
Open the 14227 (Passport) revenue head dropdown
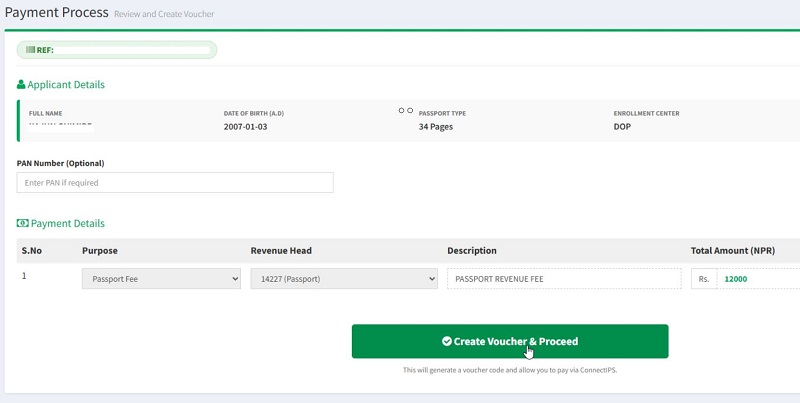pyautogui.click(x=344, y=279)
